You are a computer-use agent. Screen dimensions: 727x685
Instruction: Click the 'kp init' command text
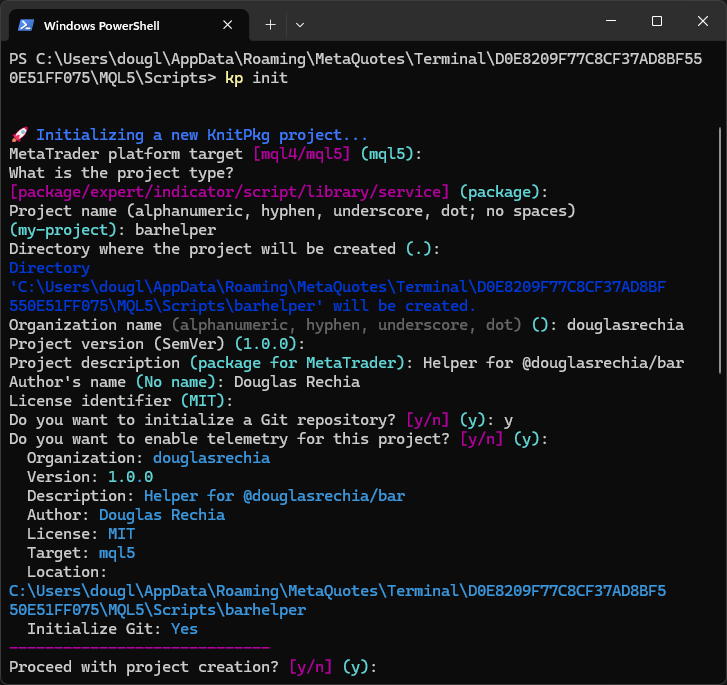point(256,78)
